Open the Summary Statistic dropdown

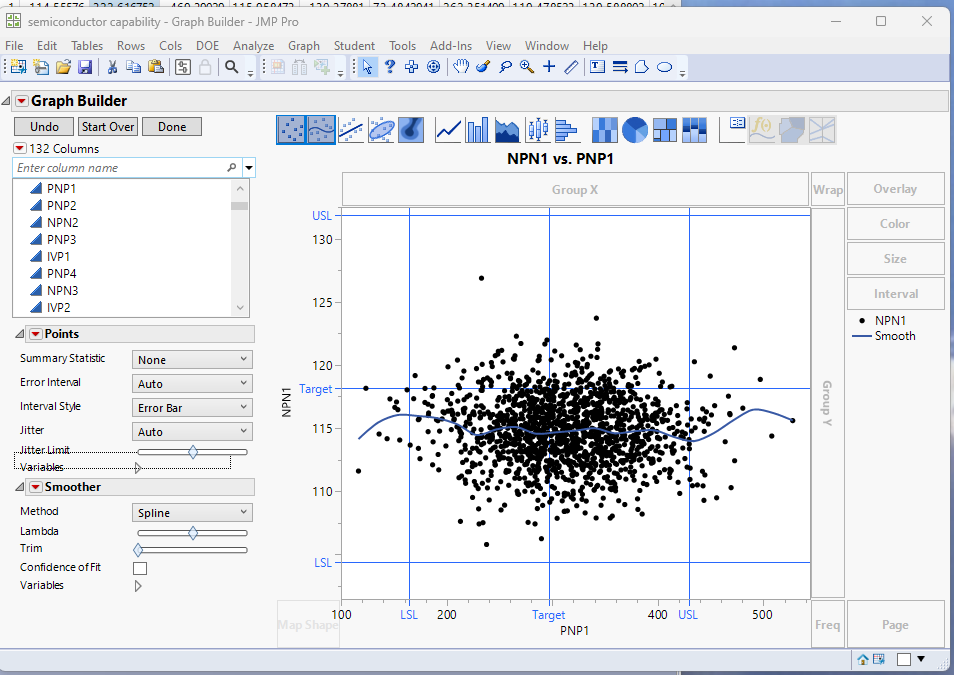192,360
